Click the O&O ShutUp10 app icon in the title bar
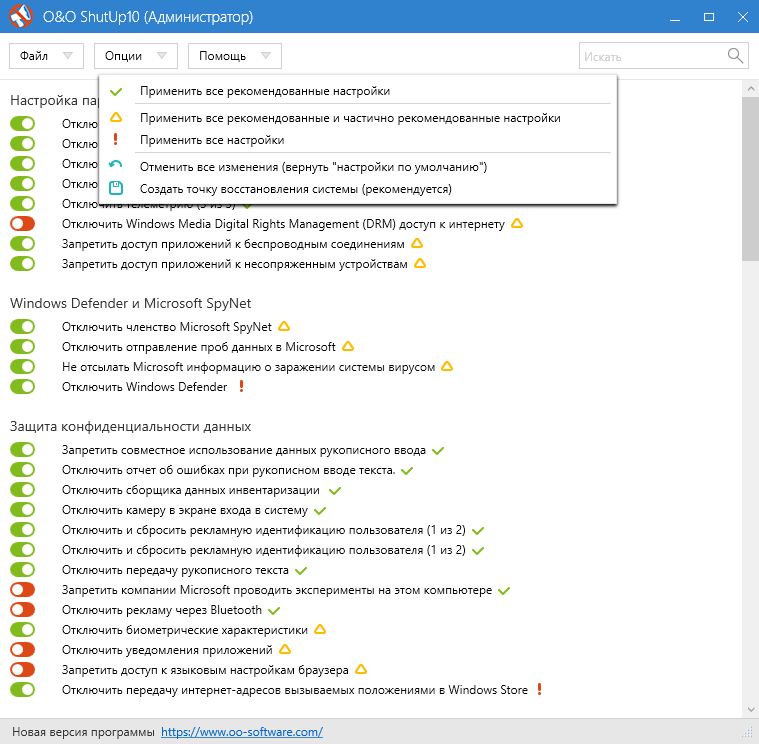This screenshot has height=744, width=759. click(x=19, y=18)
